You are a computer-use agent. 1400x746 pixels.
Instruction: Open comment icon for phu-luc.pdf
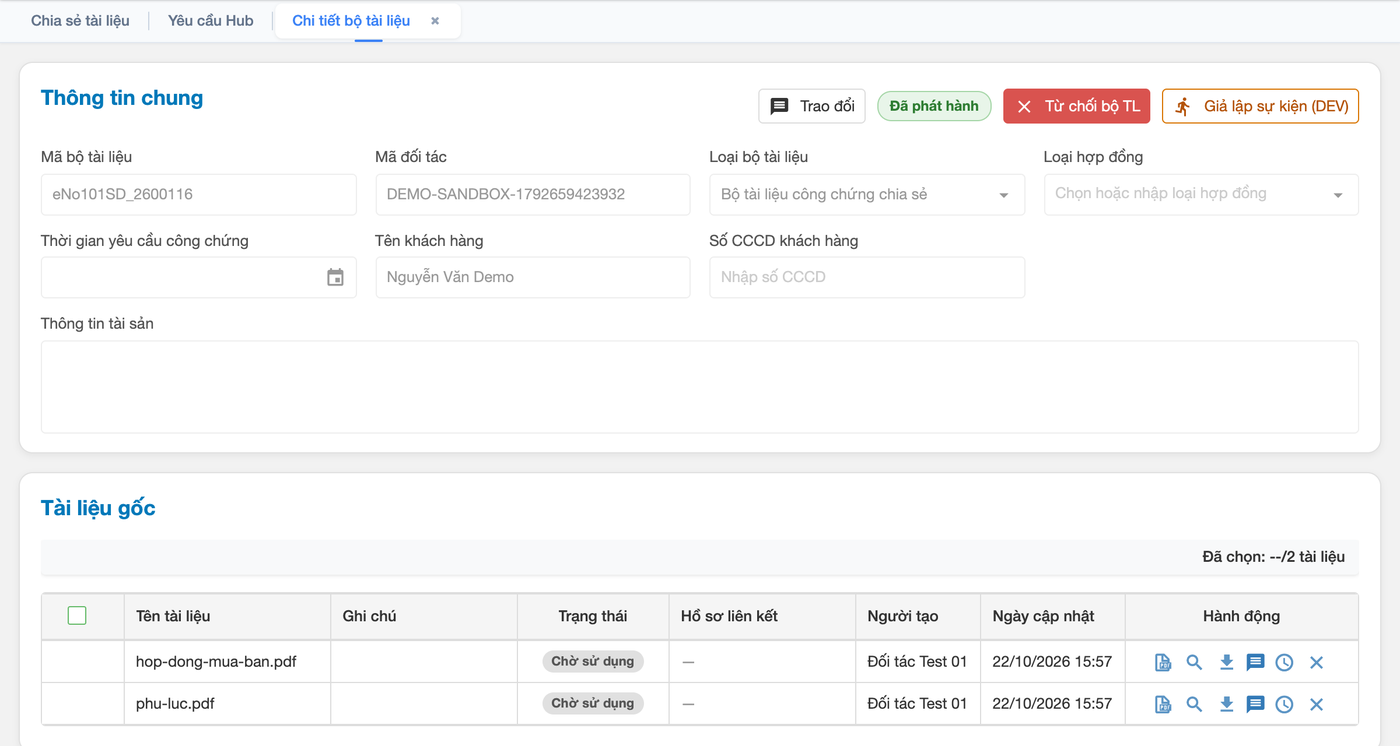(1256, 704)
